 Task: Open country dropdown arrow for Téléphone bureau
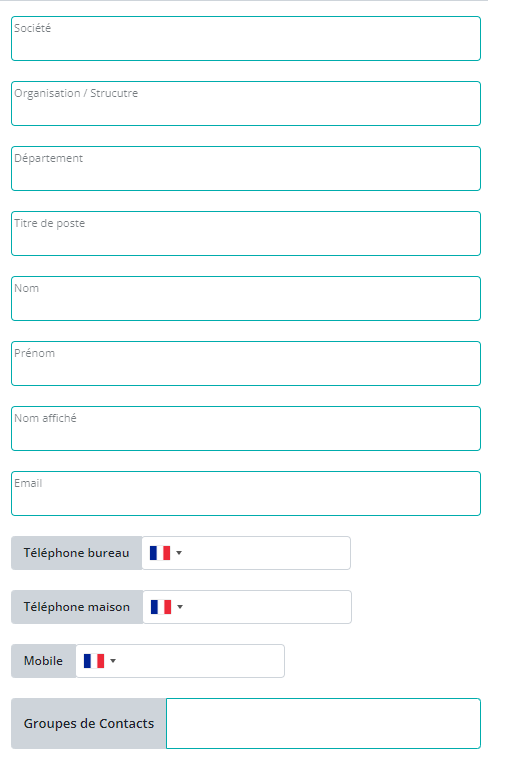(179, 553)
